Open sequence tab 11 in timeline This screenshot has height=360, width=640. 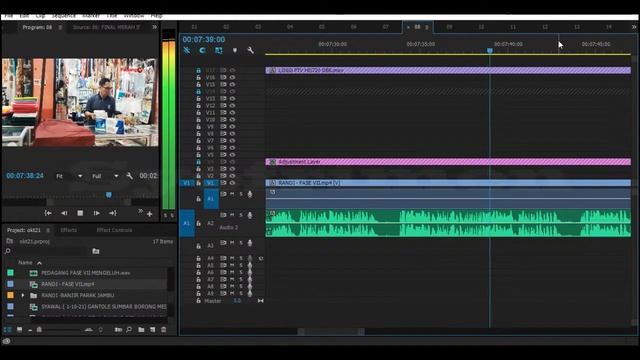click(x=513, y=27)
